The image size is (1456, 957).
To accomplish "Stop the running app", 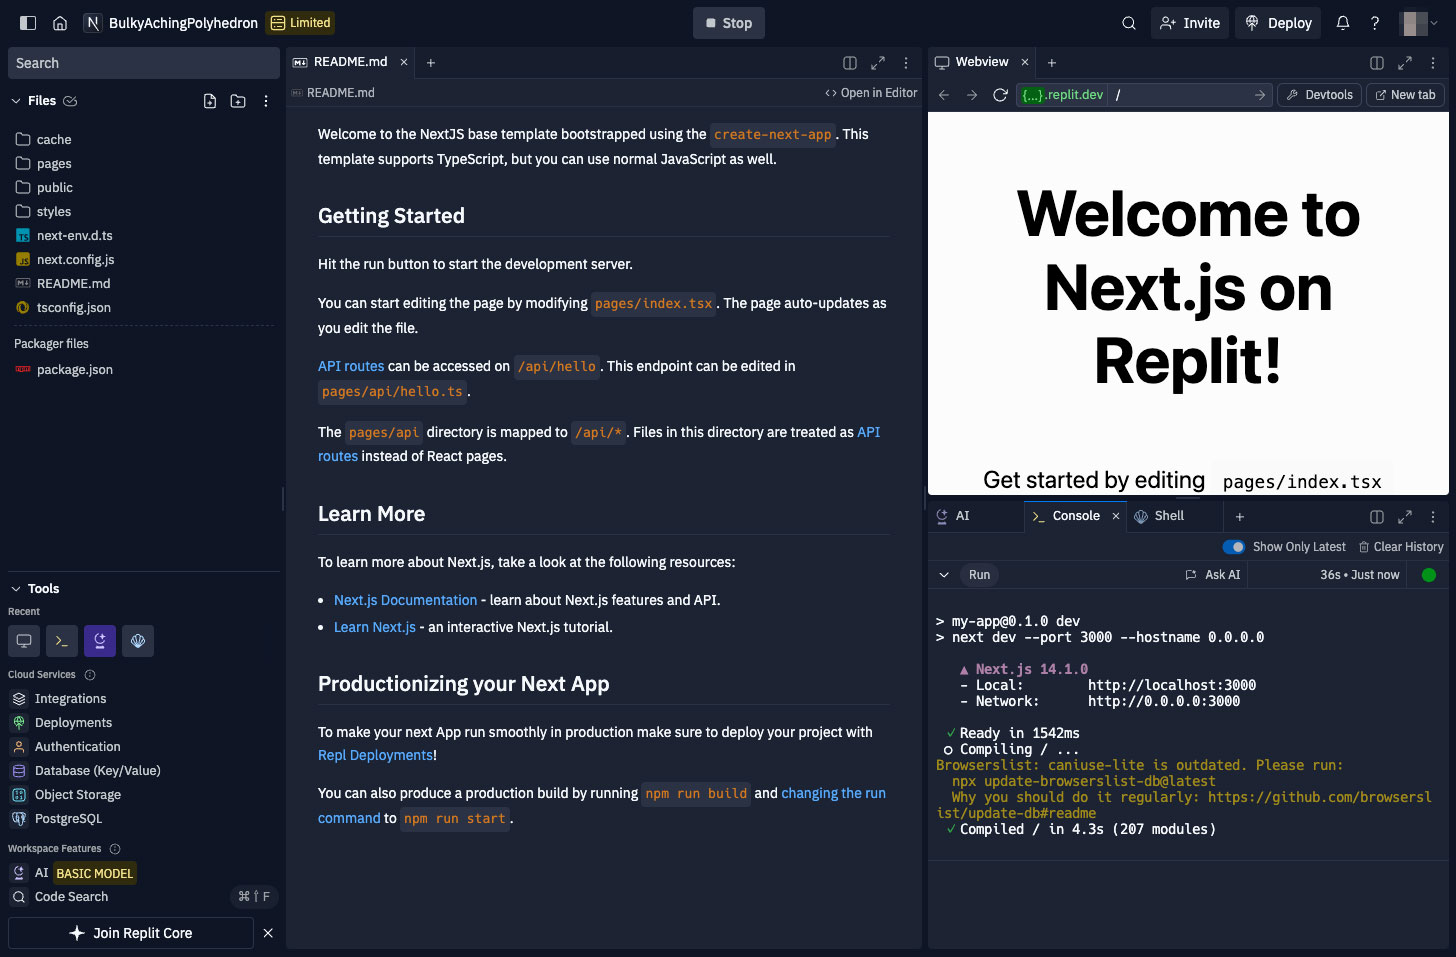I will click(728, 23).
